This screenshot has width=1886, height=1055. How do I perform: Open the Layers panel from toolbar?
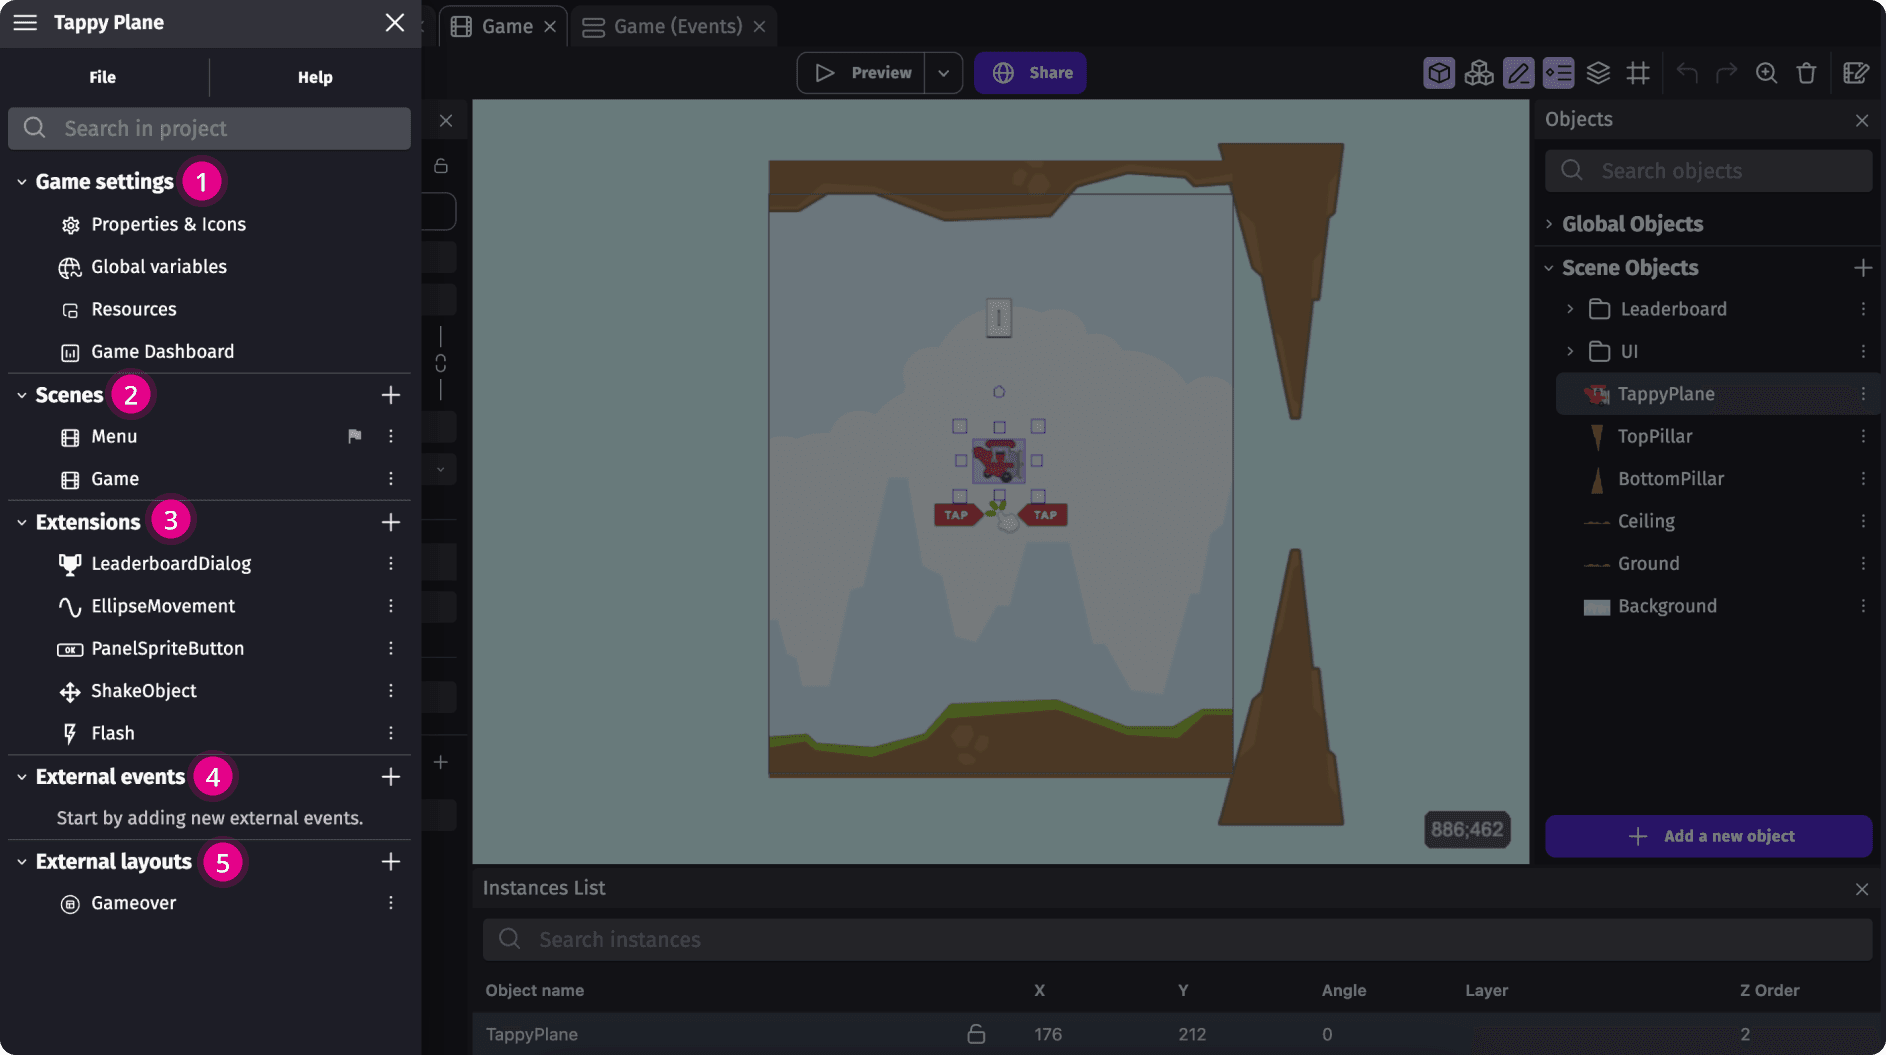coord(1598,73)
